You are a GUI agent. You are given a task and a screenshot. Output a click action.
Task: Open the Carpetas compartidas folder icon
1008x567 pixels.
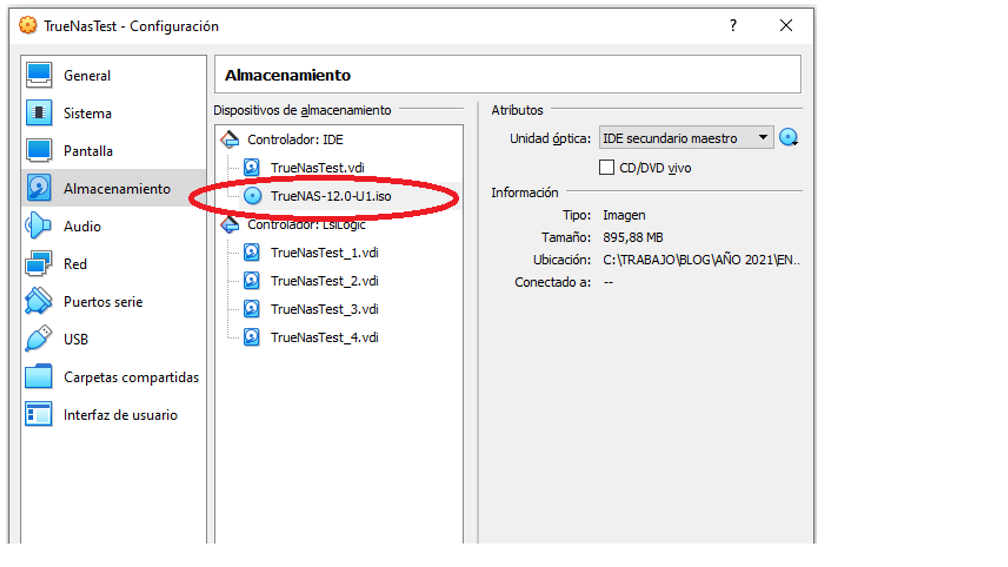tap(39, 377)
